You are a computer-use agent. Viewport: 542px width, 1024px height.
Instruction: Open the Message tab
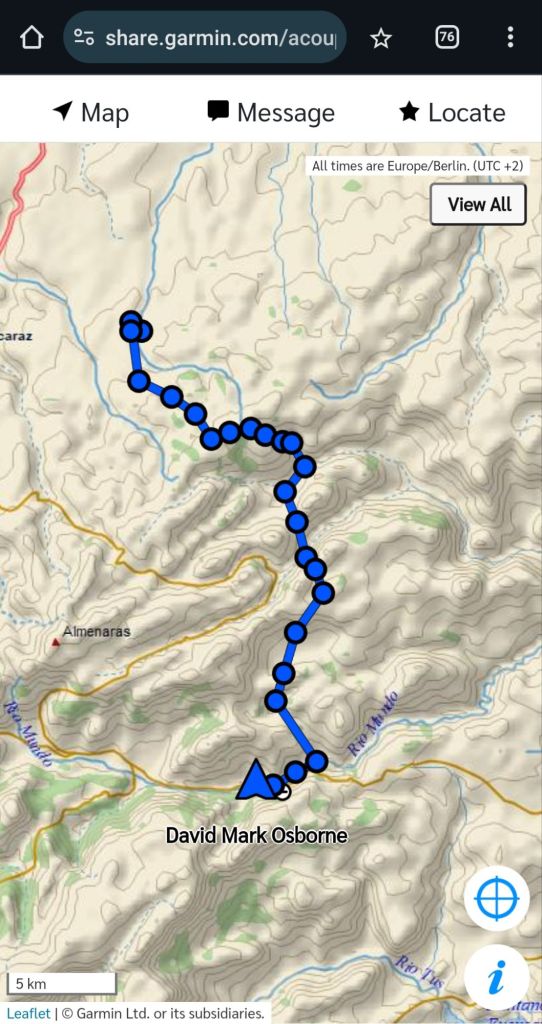271,112
